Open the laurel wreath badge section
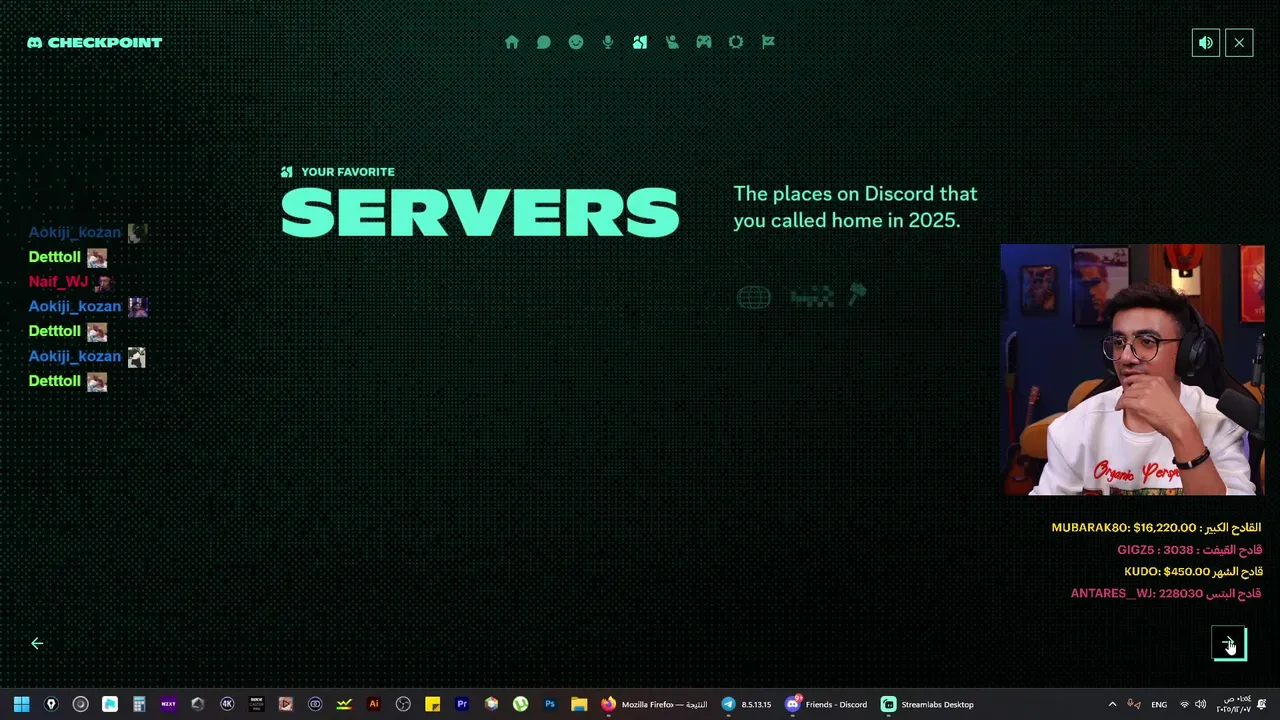 coord(736,42)
